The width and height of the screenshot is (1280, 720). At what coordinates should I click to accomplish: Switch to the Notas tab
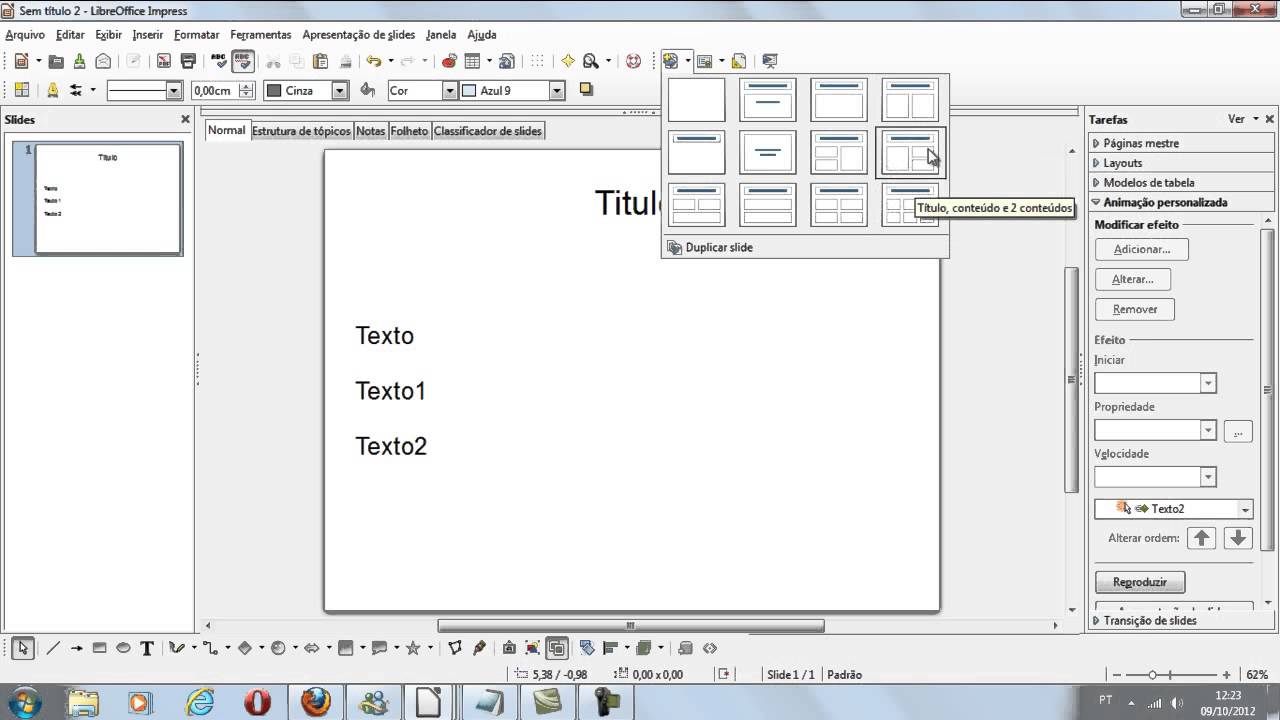(370, 131)
